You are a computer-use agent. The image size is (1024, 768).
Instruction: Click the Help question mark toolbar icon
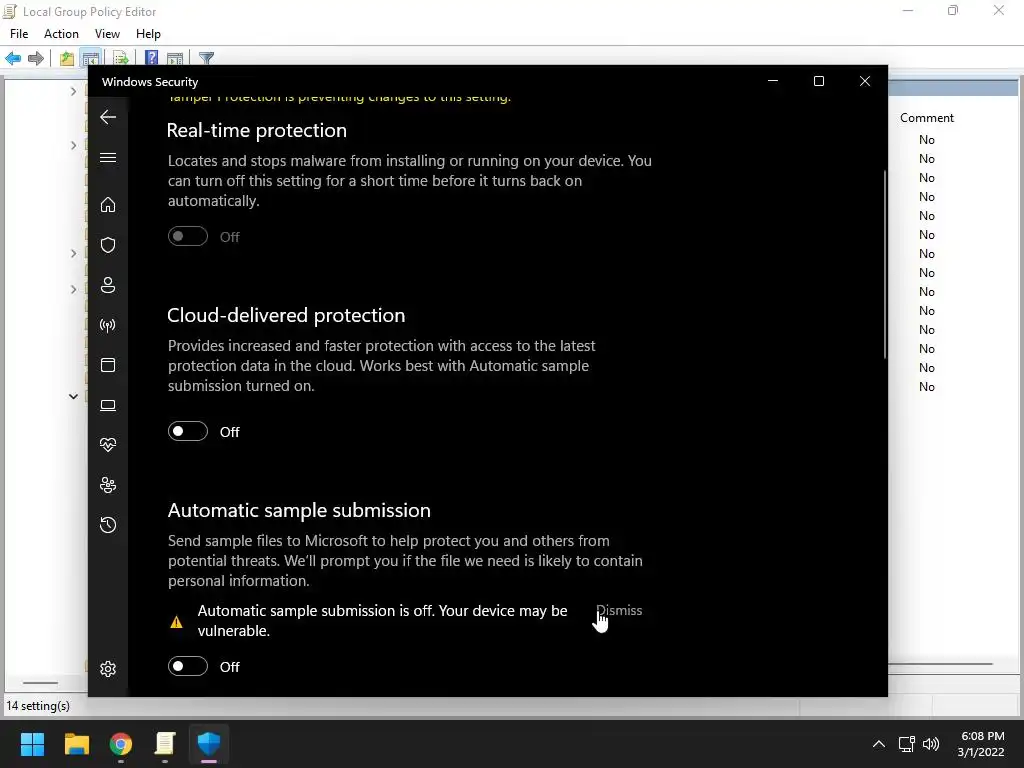(x=152, y=58)
